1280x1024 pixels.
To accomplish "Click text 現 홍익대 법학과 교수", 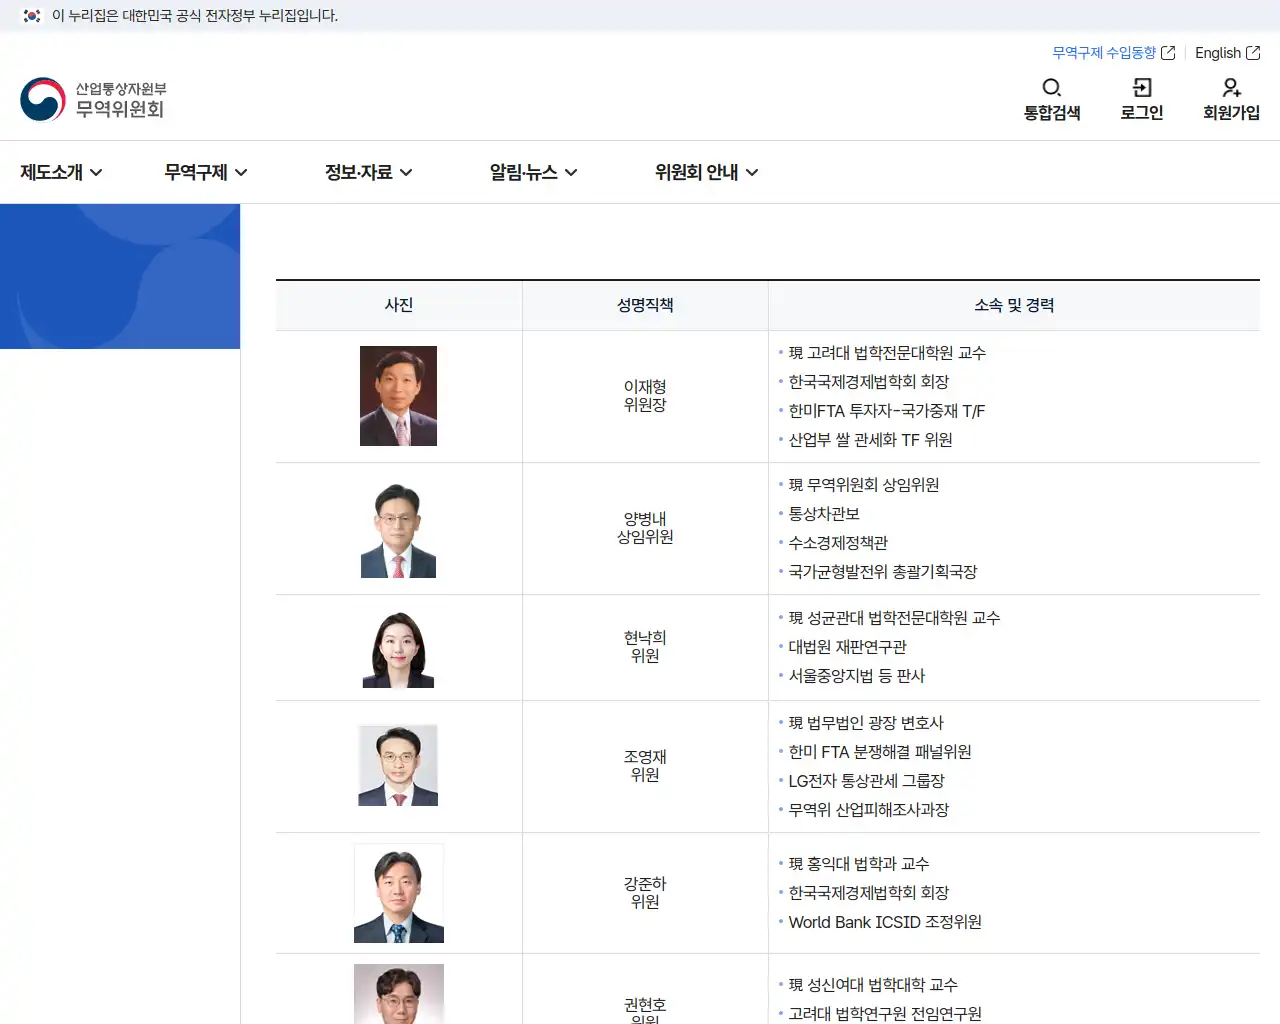I will coord(859,864).
